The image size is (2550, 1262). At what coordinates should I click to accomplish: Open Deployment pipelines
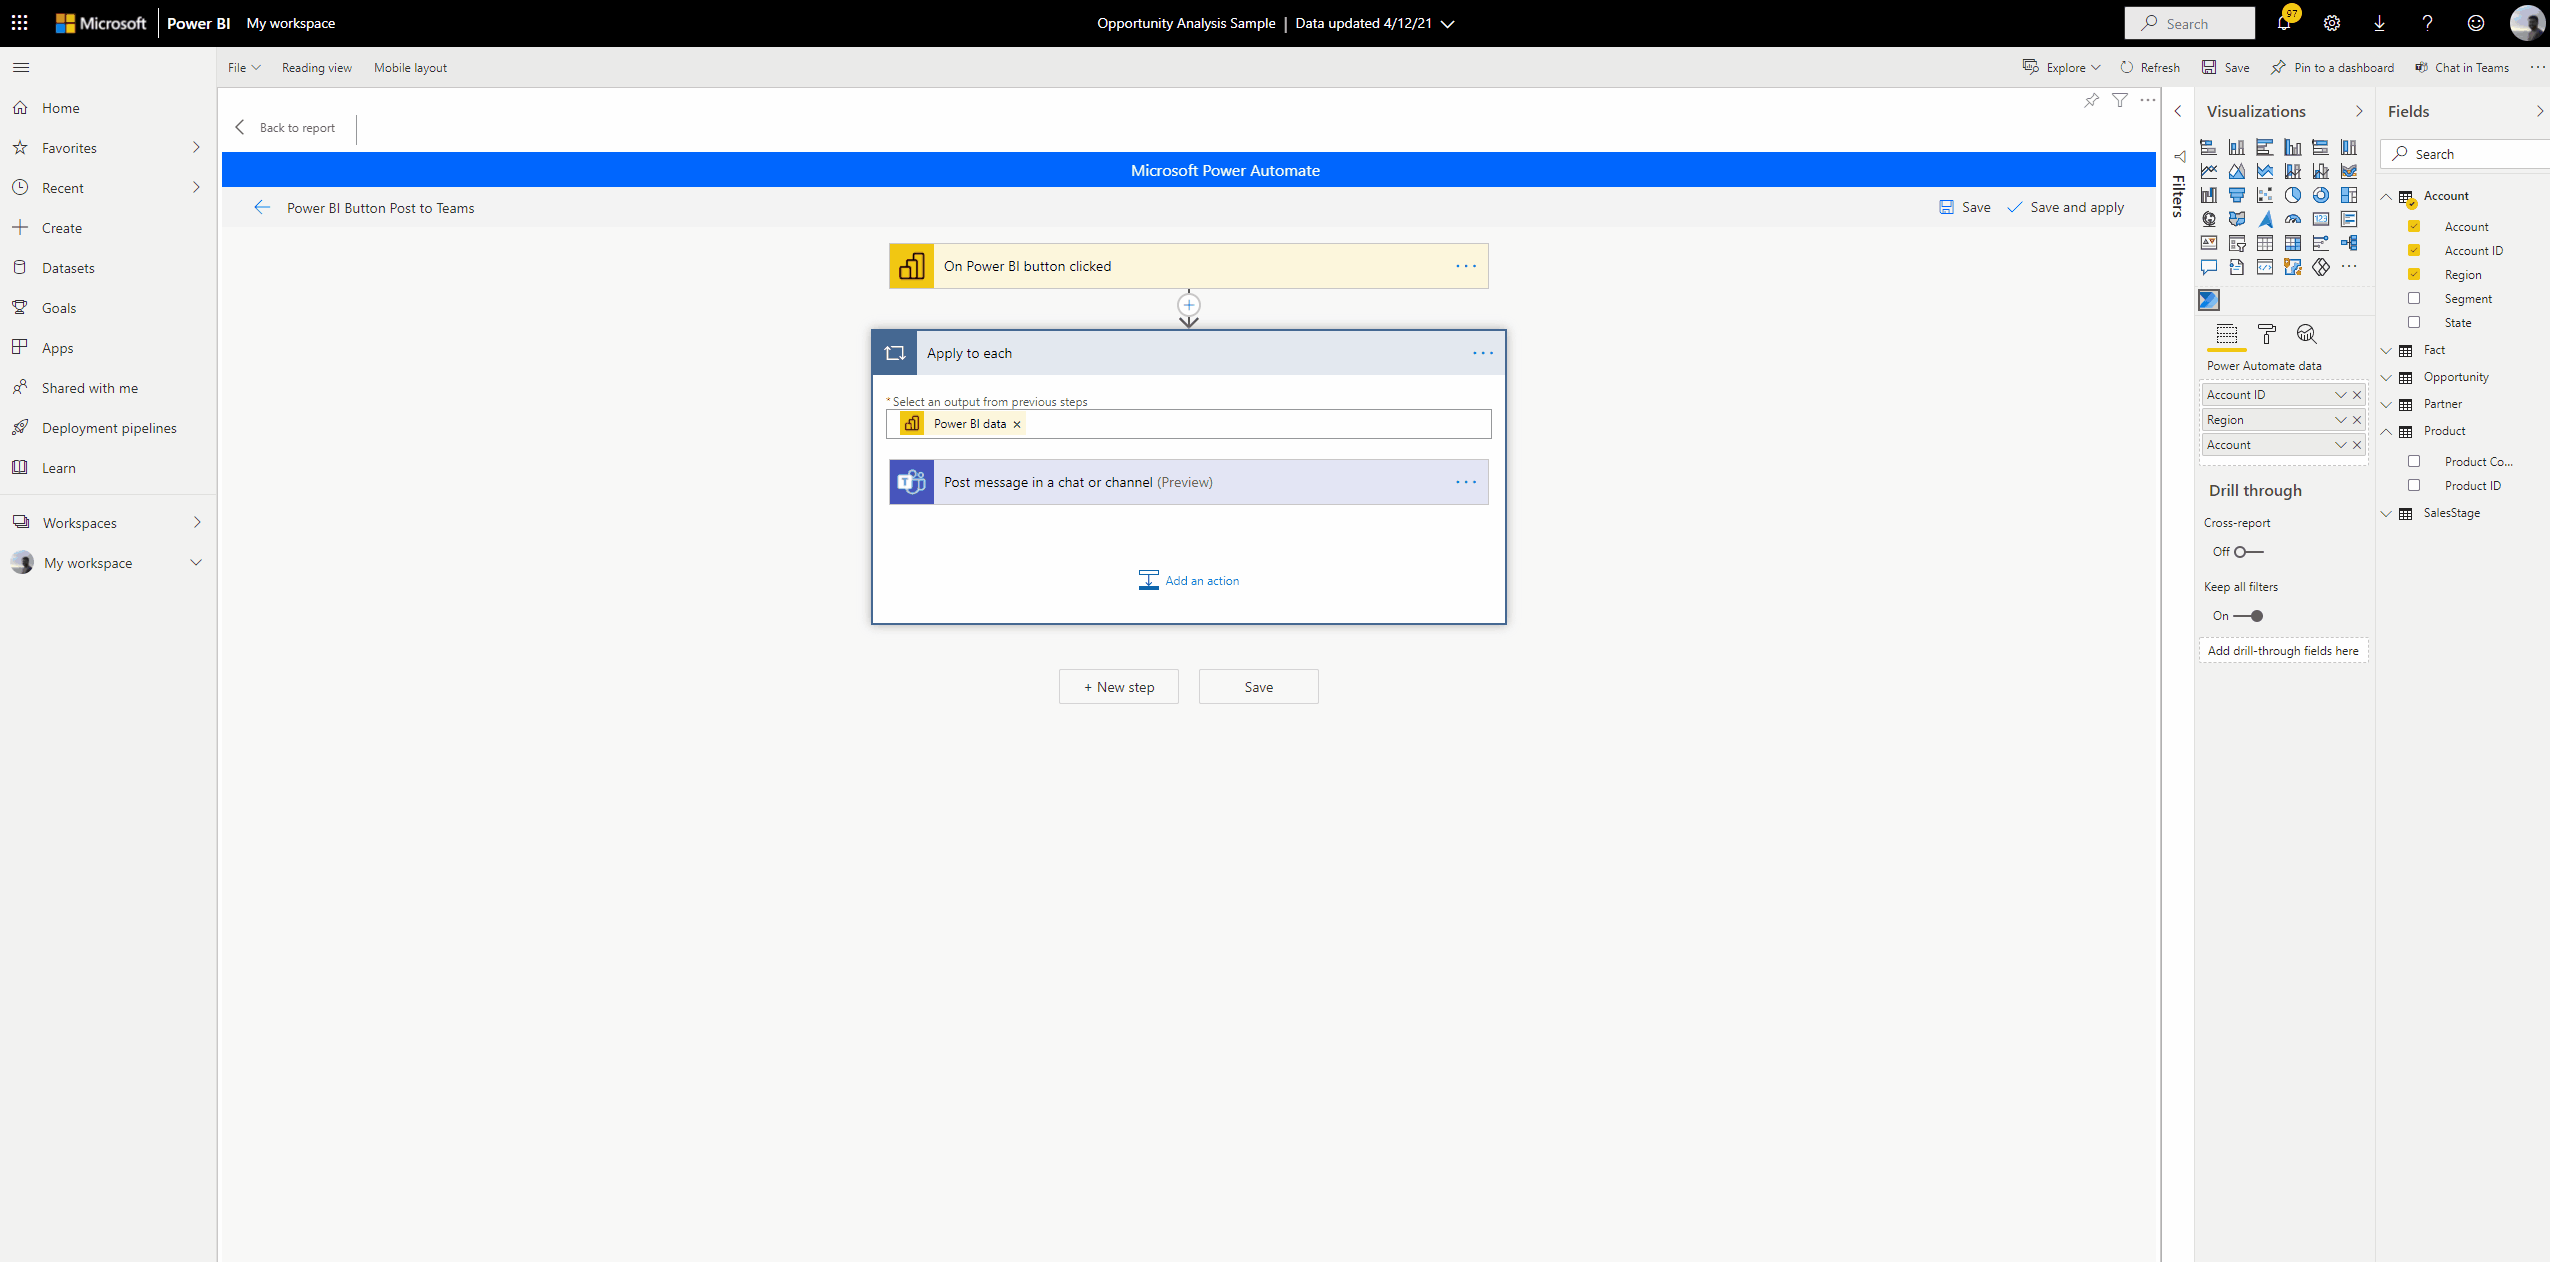(x=108, y=428)
